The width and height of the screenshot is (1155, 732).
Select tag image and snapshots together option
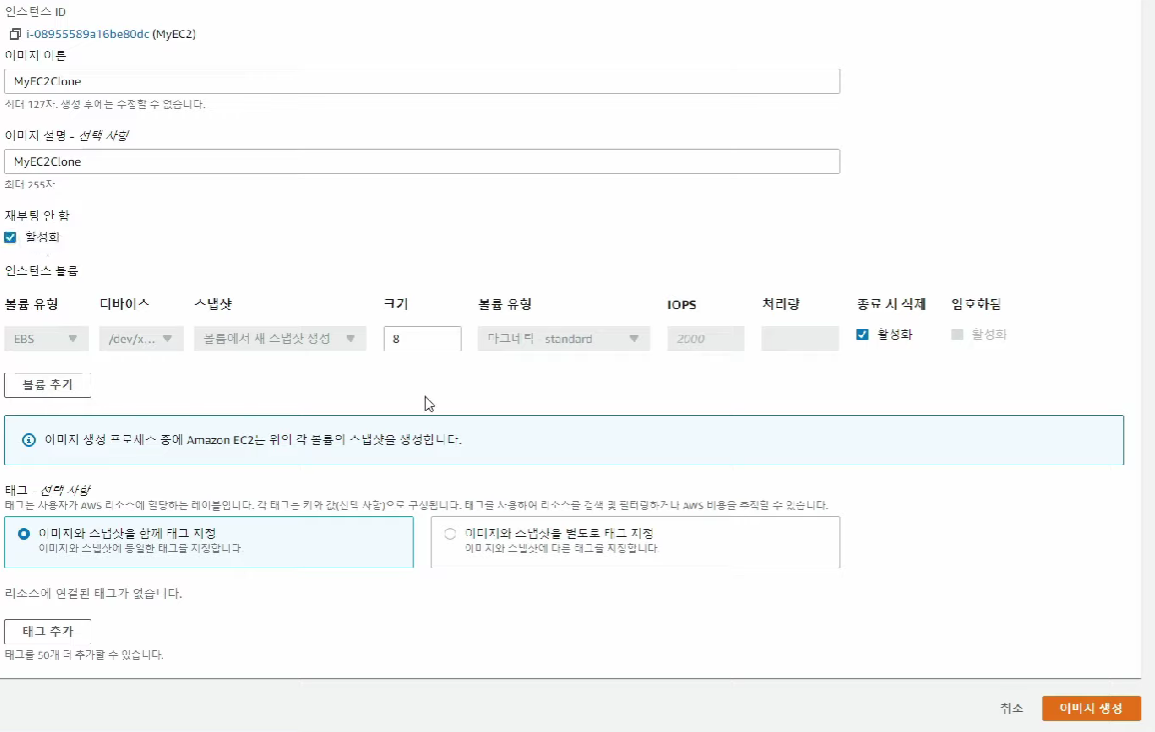pyautogui.click(x=208, y=541)
